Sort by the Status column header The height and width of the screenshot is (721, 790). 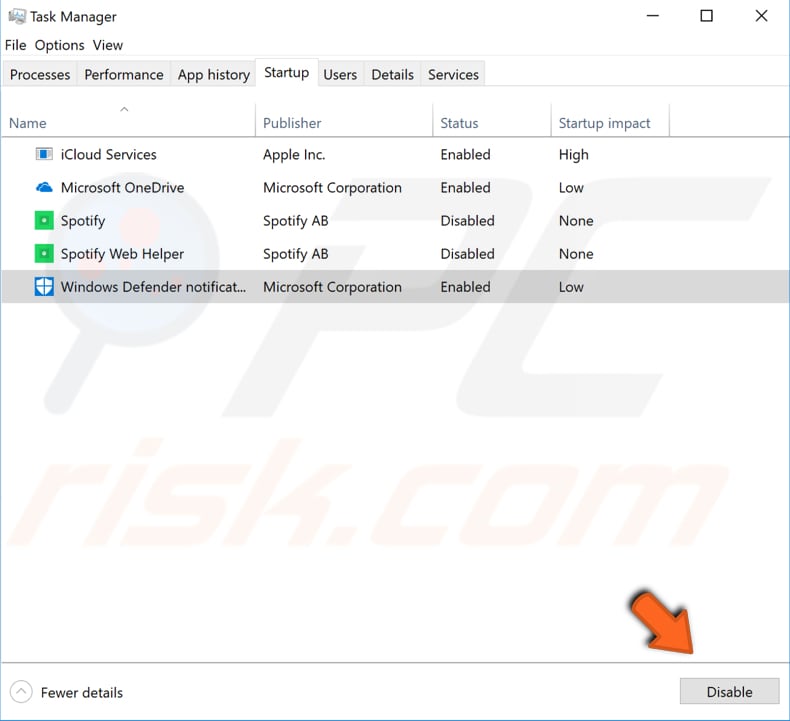(492, 121)
